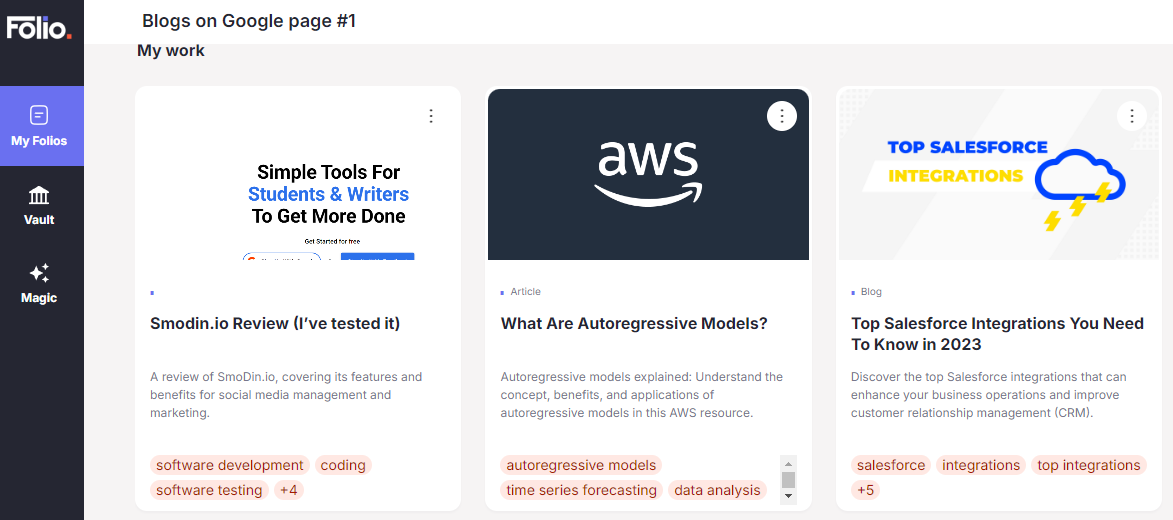
Task: Open What Are Autoregressive Models title
Action: pyautogui.click(x=634, y=323)
